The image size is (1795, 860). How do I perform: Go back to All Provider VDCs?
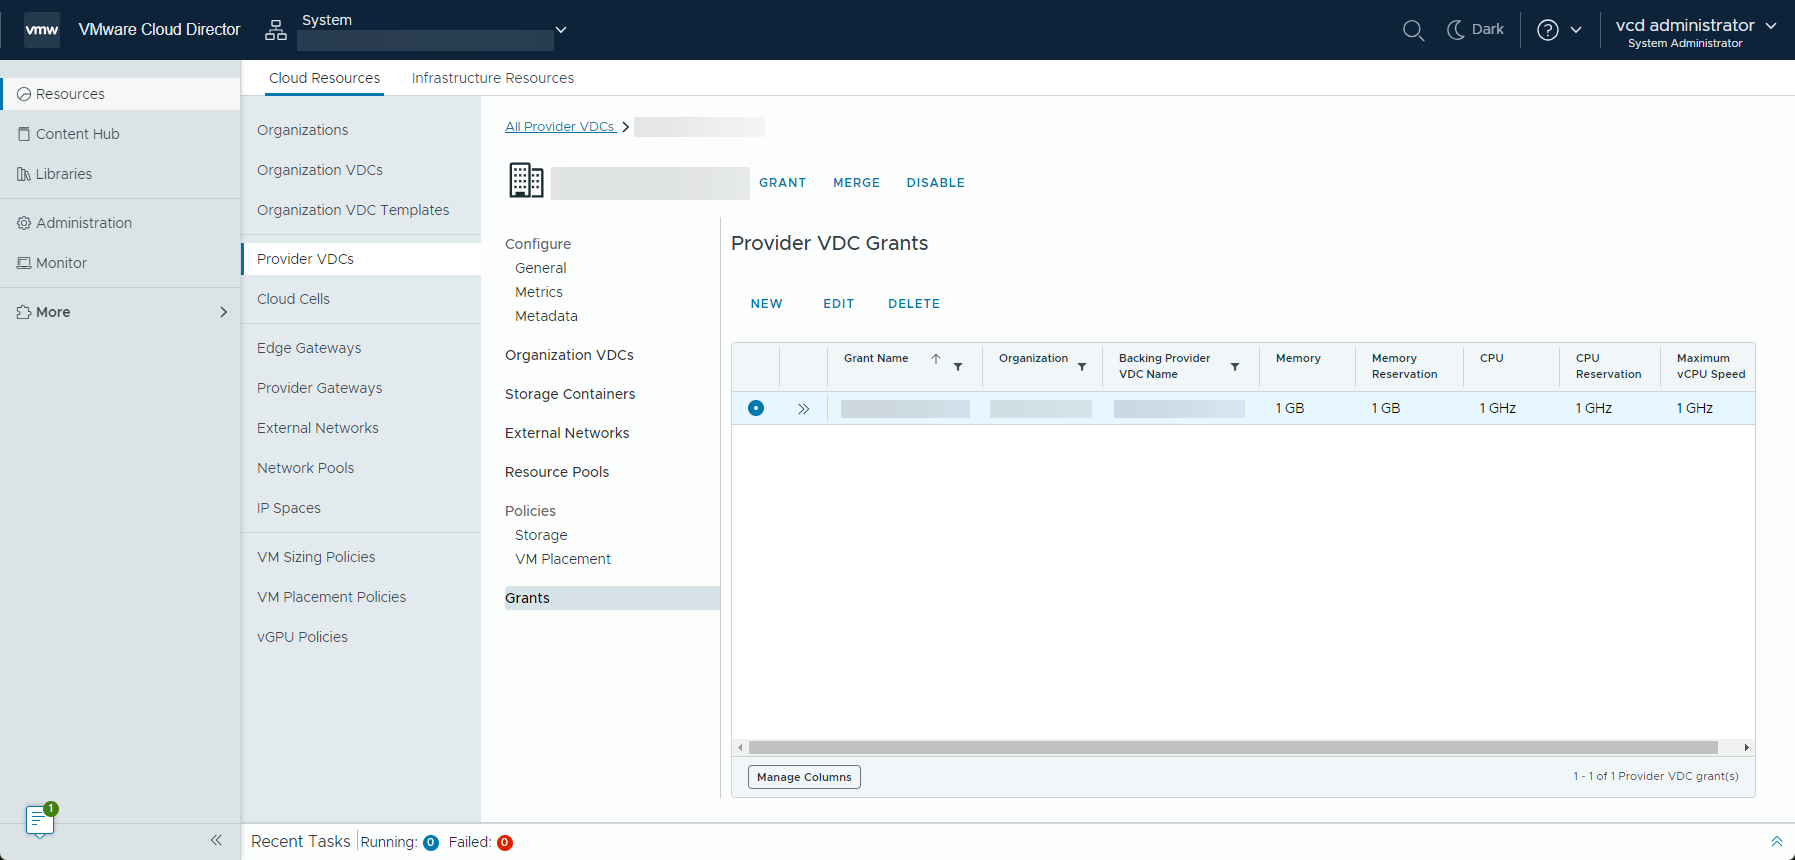(560, 127)
